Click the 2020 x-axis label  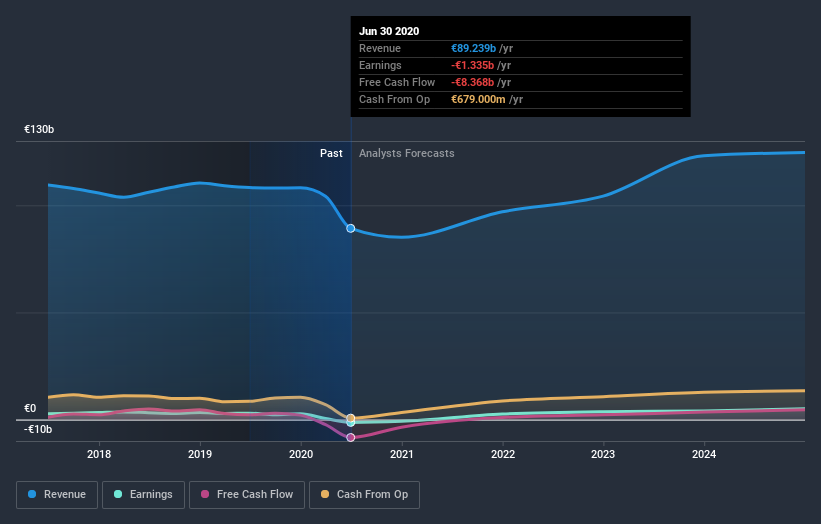click(x=301, y=454)
